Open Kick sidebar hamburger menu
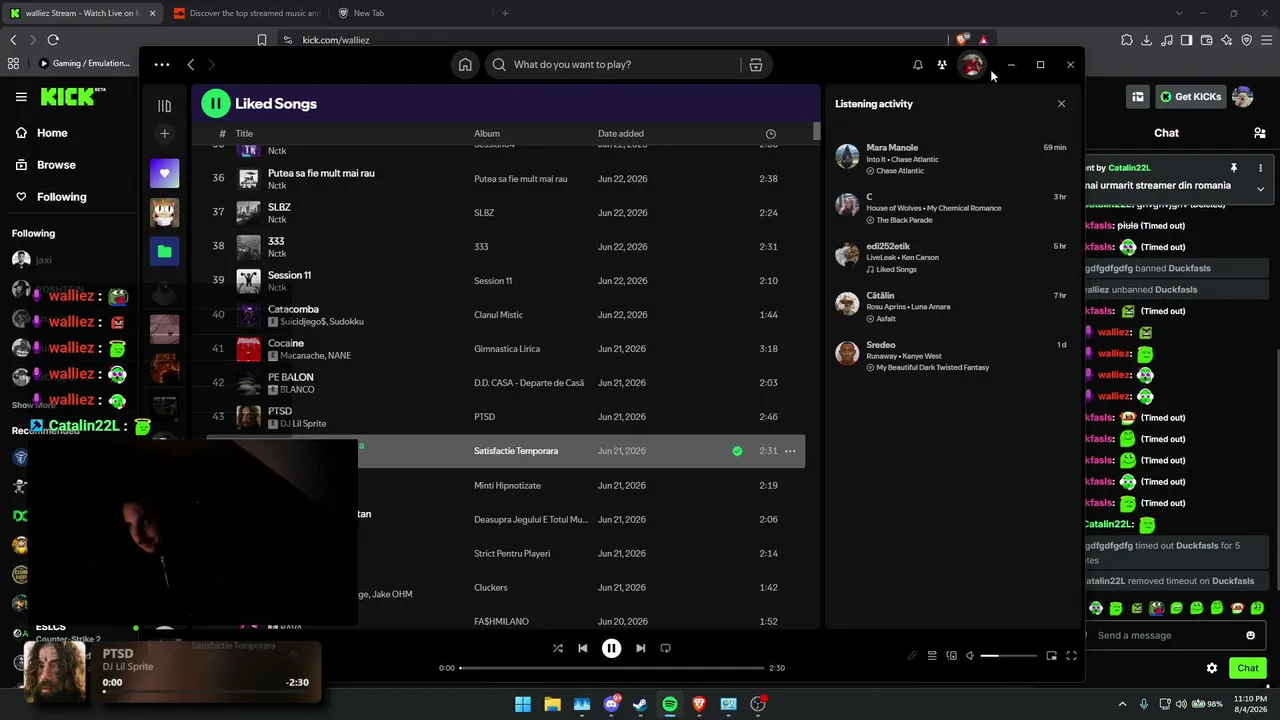 pyautogui.click(x=21, y=97)
